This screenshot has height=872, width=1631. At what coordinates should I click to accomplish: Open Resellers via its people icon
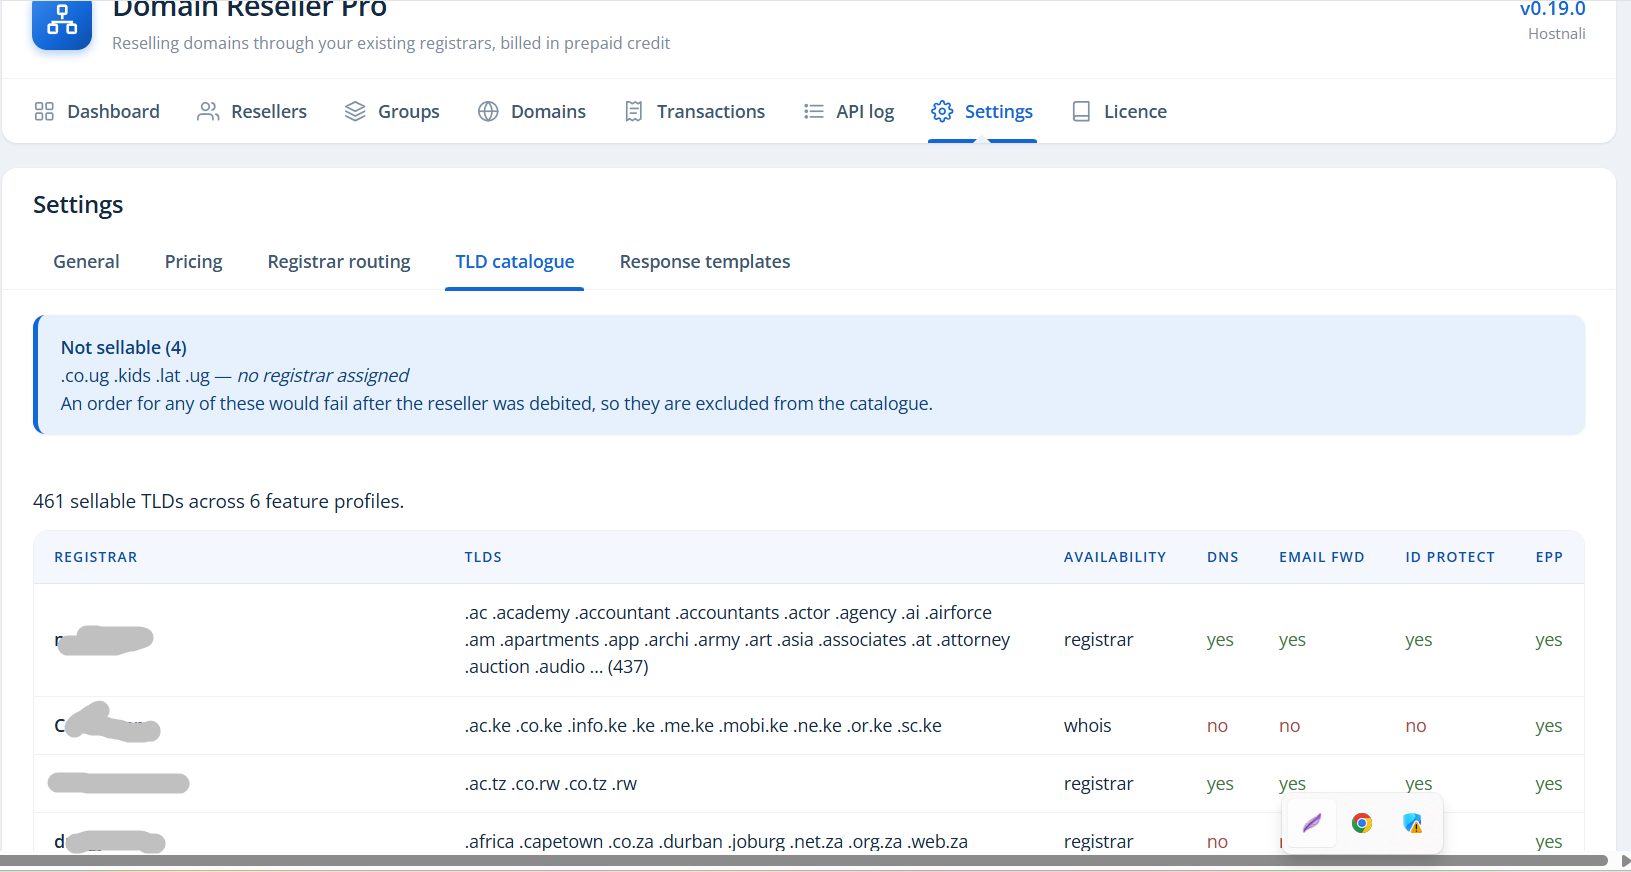[x=208, y=111]
